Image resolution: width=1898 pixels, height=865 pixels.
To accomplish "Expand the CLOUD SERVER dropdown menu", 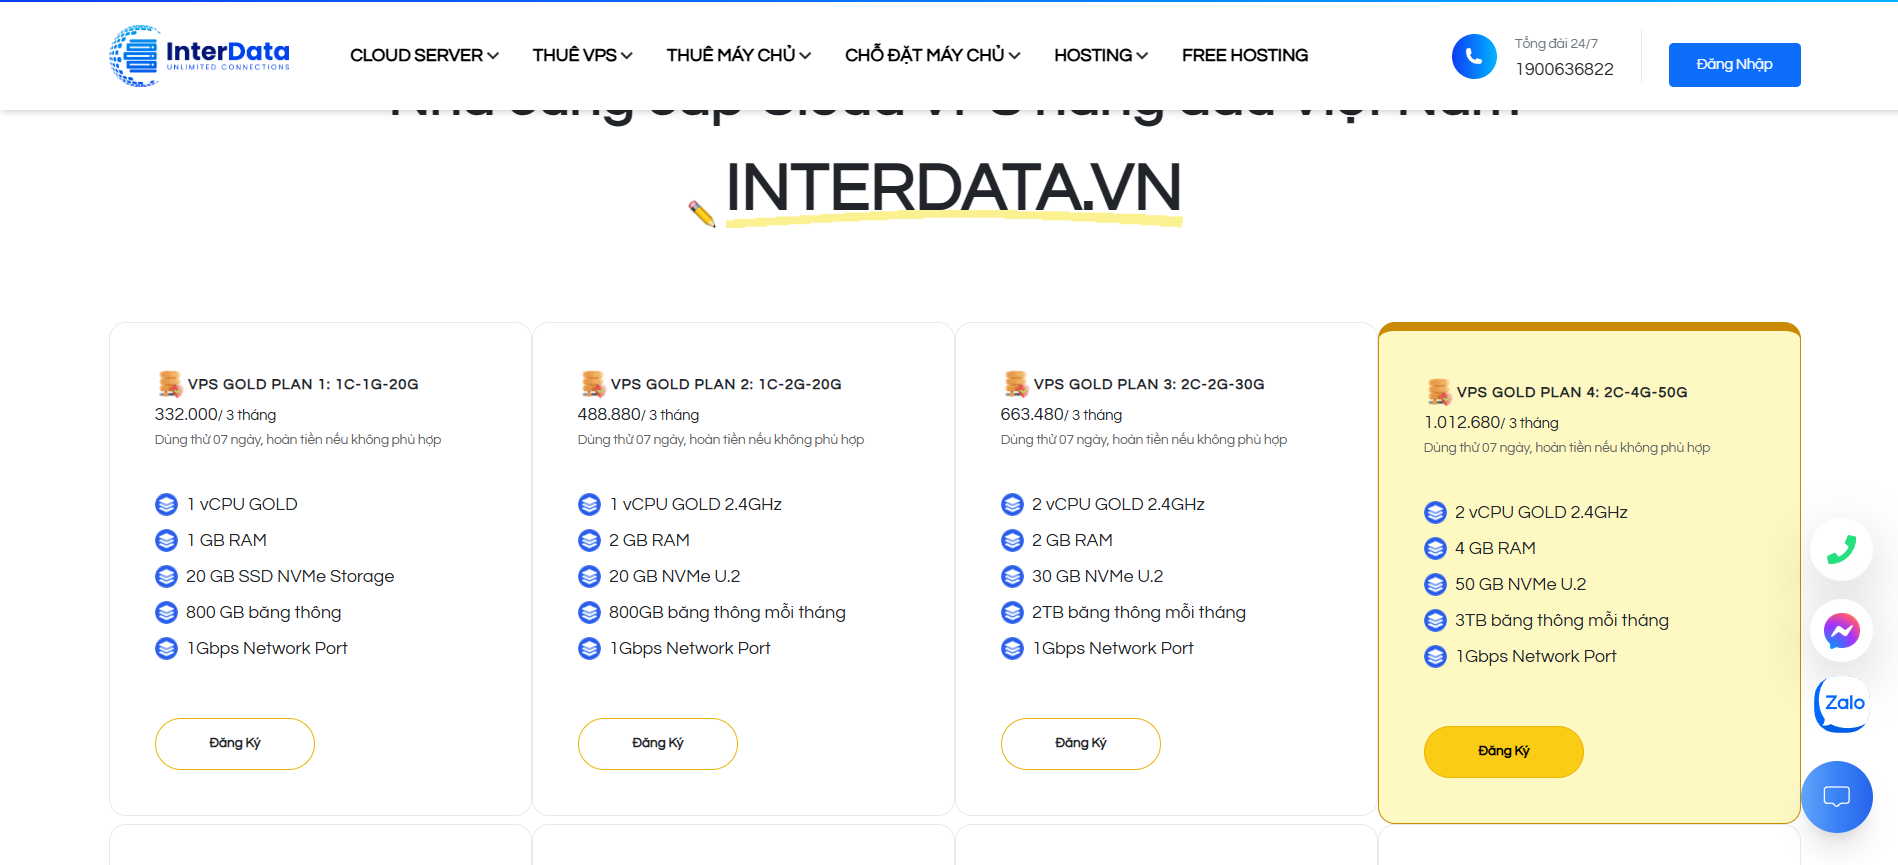I will point(424,55).
